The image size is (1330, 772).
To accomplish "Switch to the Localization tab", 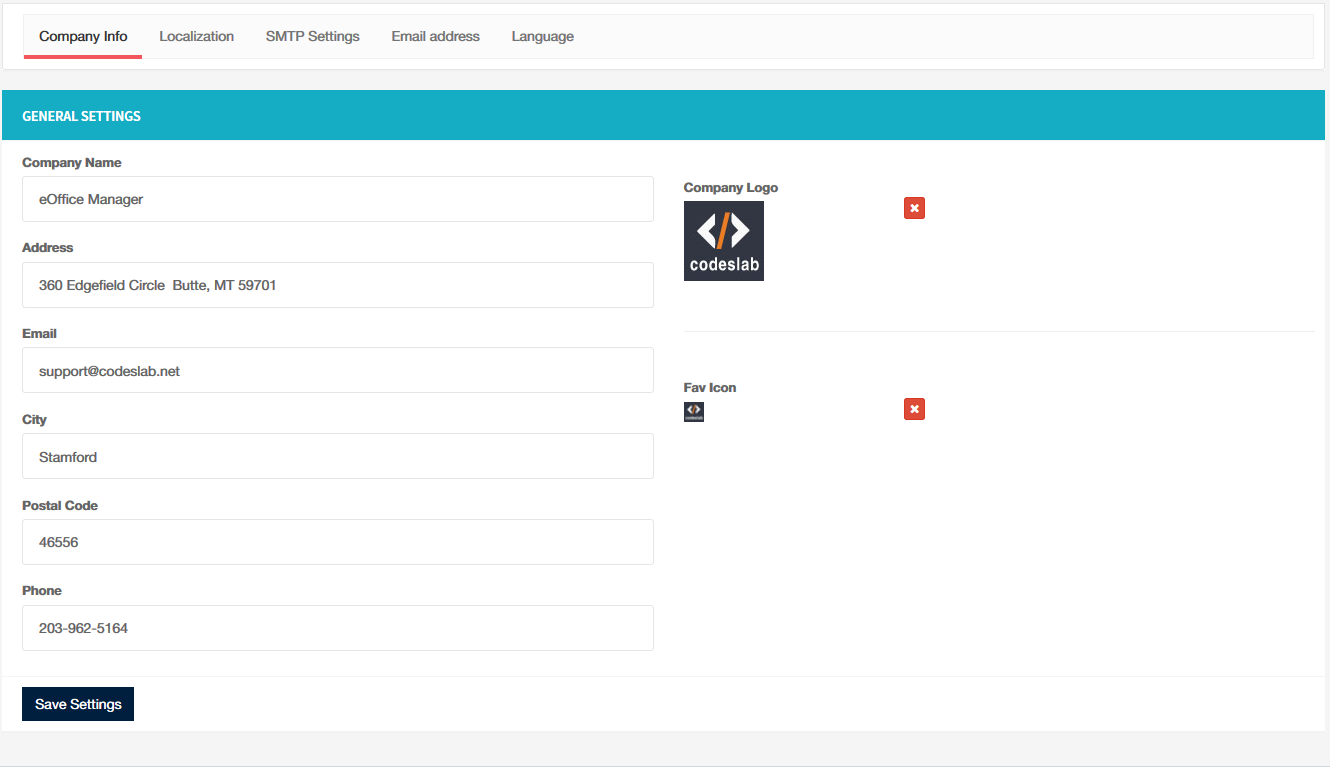I will pos(196,36).
